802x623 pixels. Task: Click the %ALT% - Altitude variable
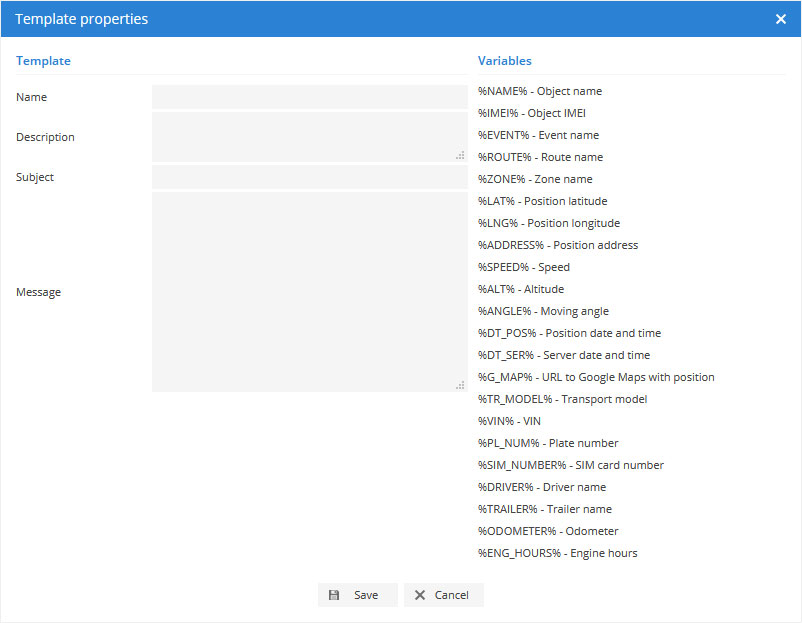click(521, 289)
